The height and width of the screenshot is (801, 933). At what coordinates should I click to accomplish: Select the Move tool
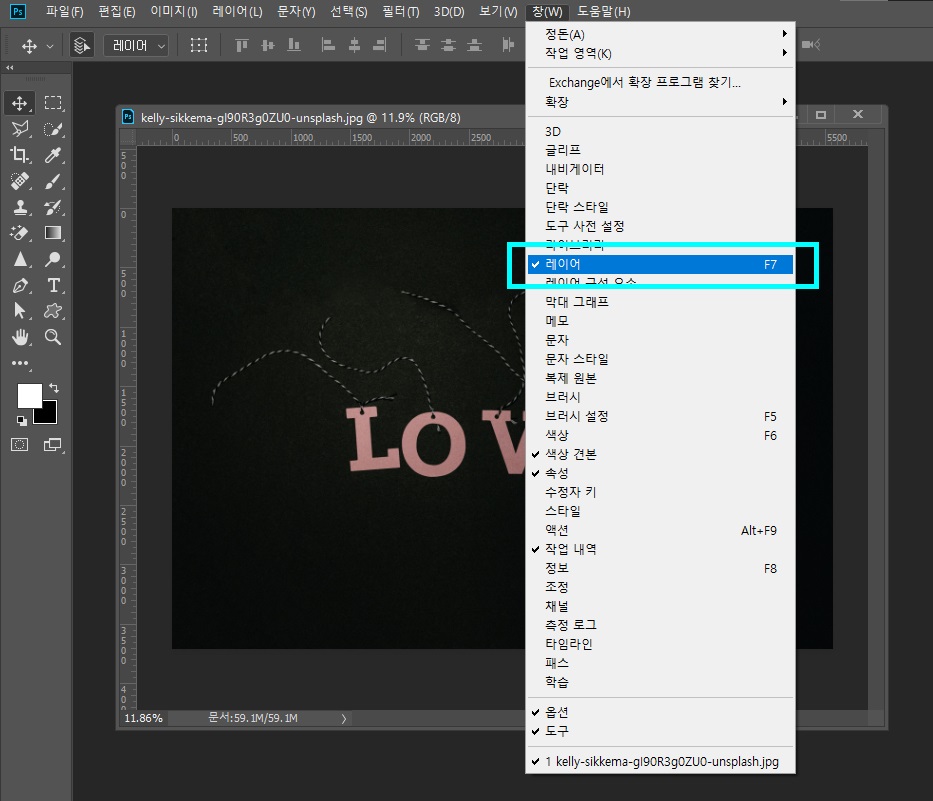(22, 103)
